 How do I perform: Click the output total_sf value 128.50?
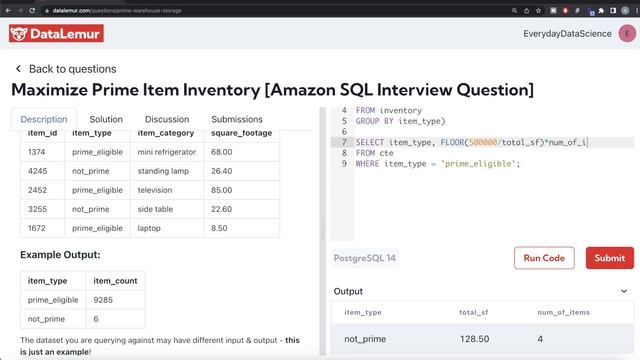point(474,339)
